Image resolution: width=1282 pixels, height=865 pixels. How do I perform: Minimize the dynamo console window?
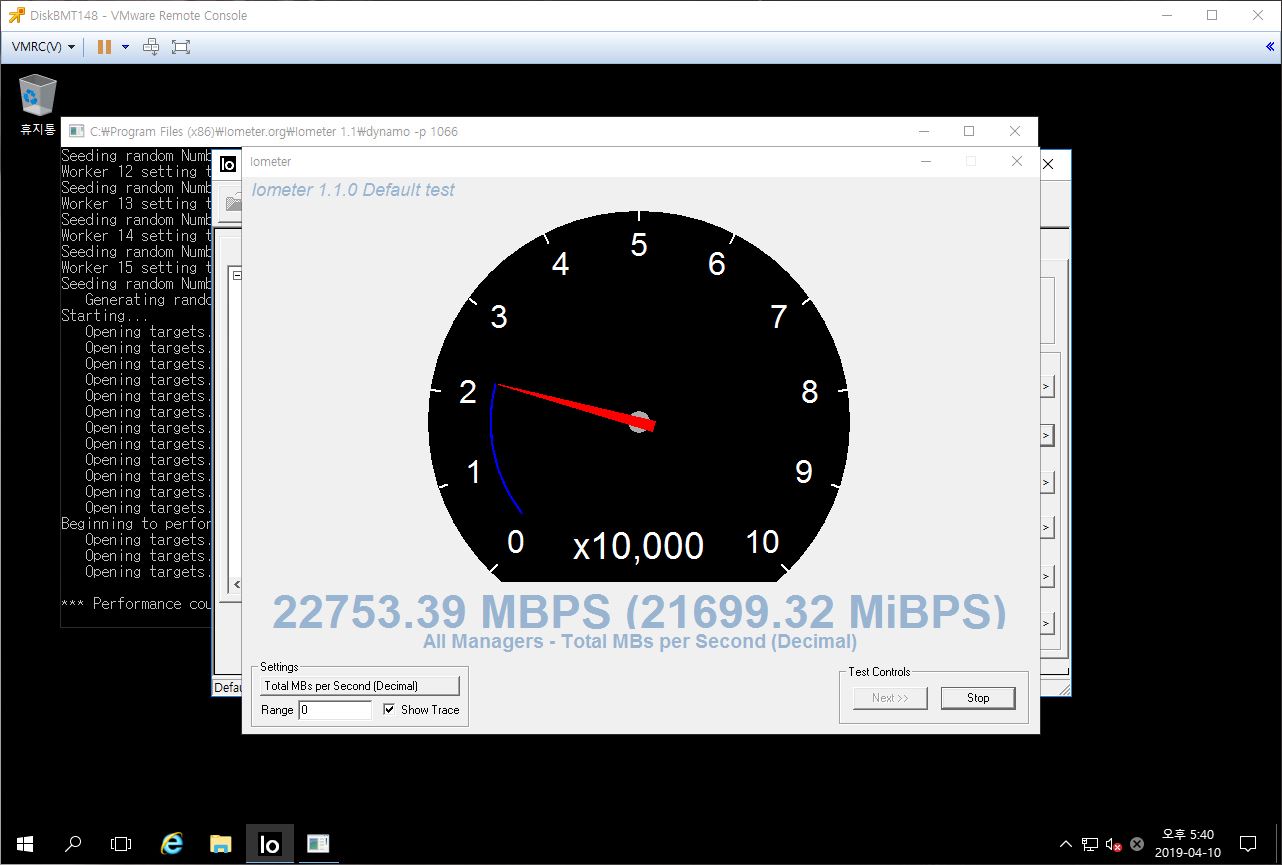(x=923, y=131)
